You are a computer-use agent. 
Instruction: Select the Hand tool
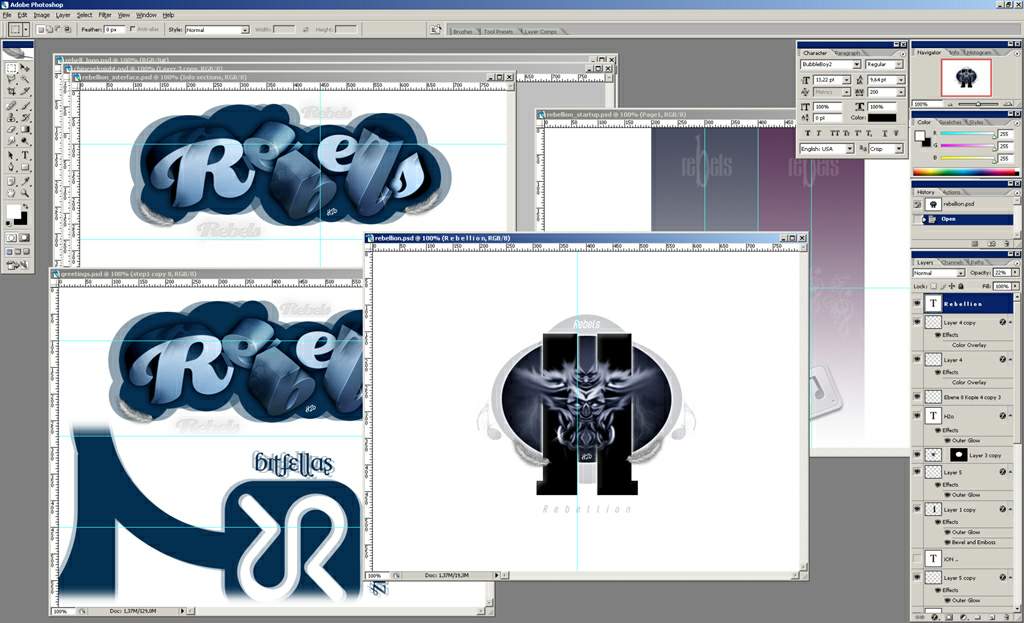point(11,193)
